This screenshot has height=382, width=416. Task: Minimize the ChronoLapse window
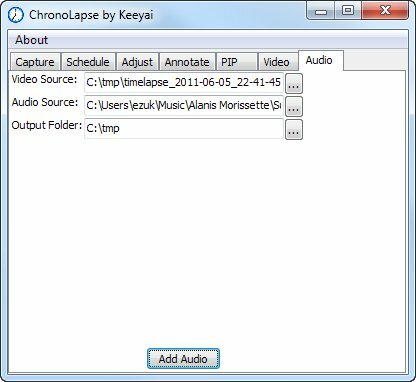pyautogui.click(x=321, y=11)
